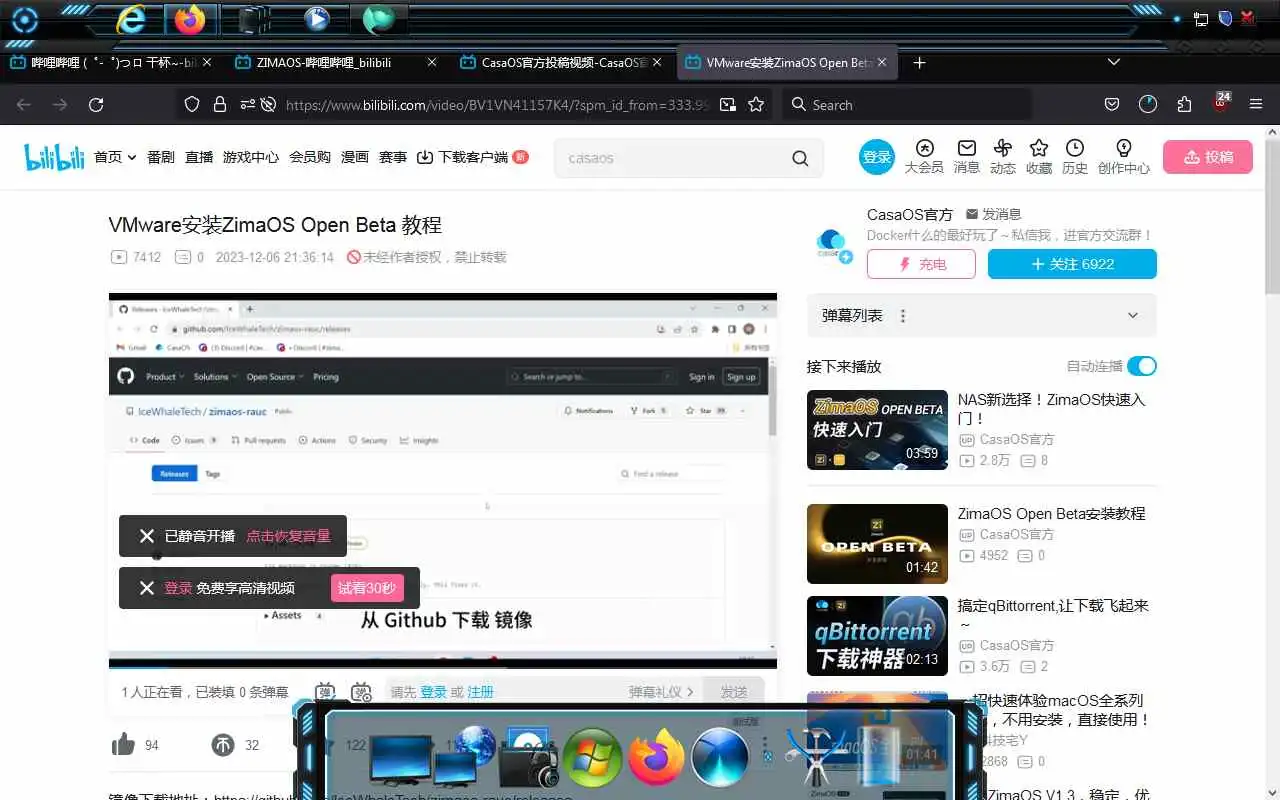
Task: Toggle the 自动连播 autoplay switch
Action: (x=1141, y=366)
